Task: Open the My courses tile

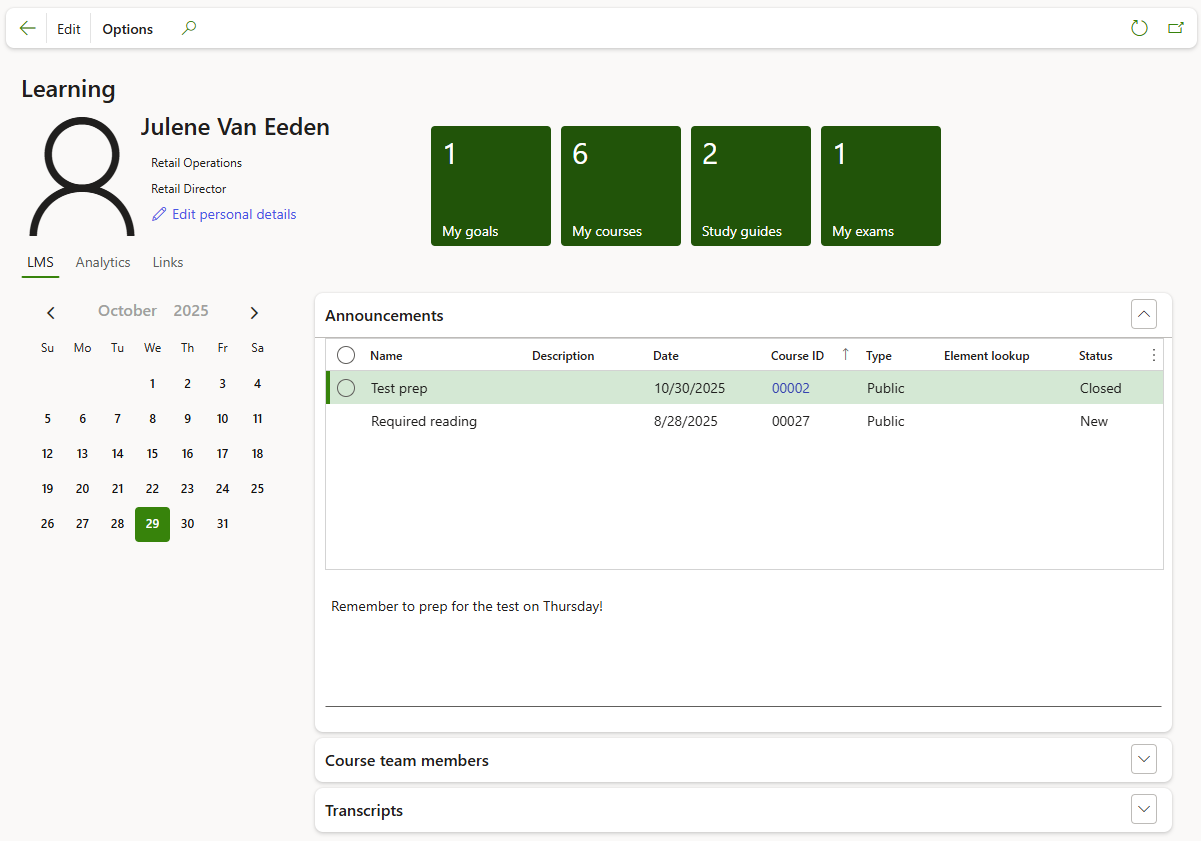Action: tap(620, 186)
